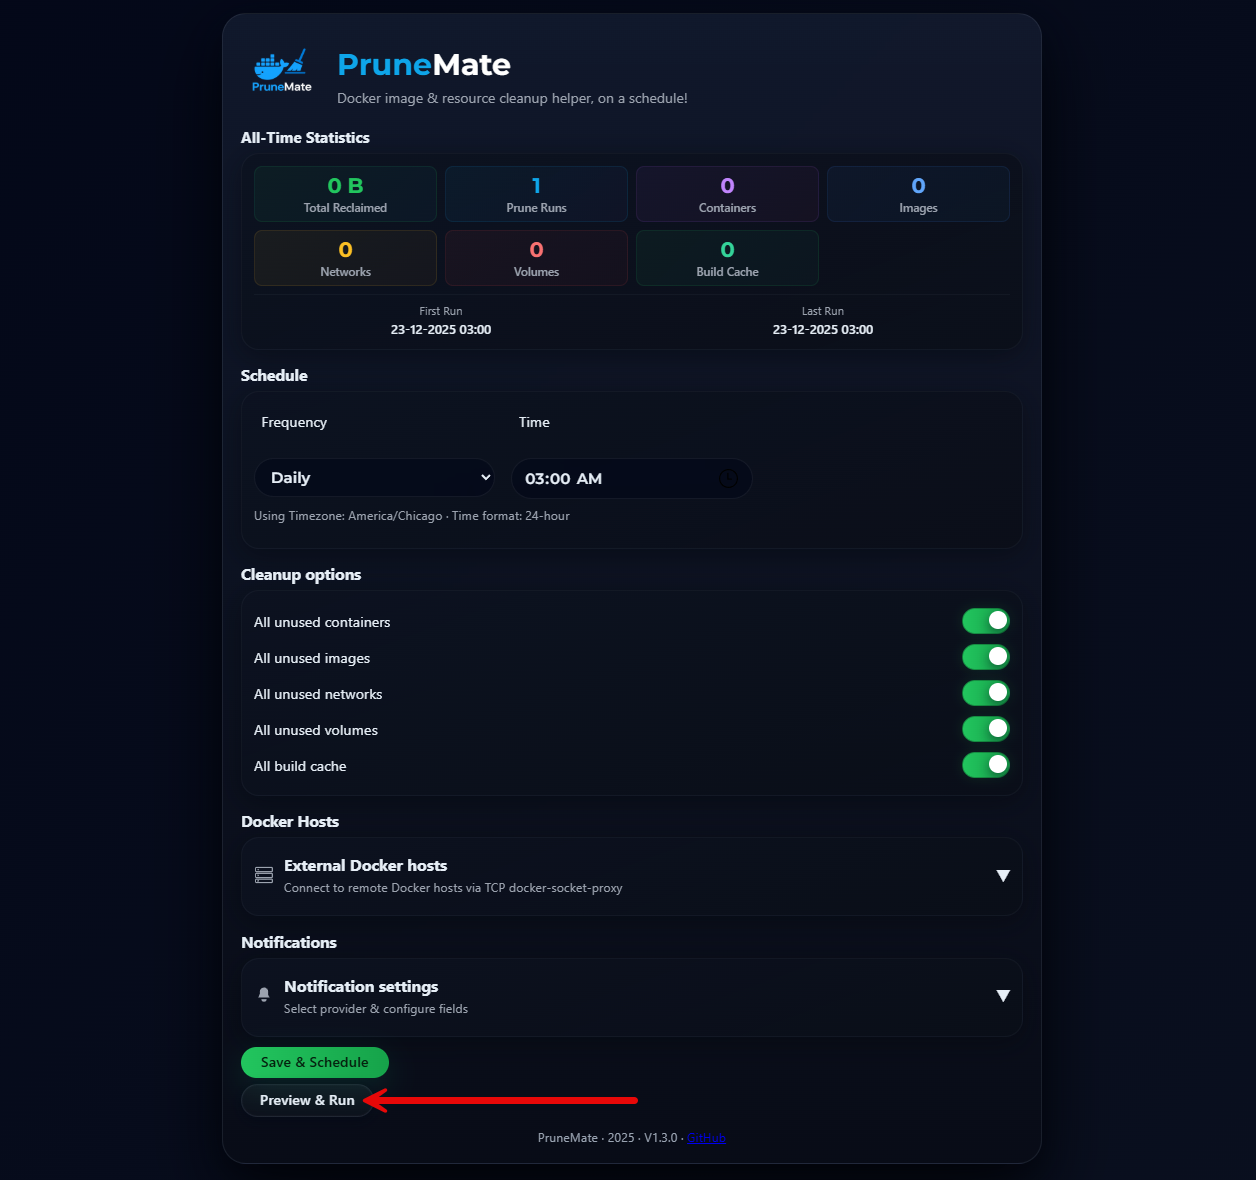
Task: Toggle All unused volumes switch
Action: pyautogui.click(x=986, y=729)
